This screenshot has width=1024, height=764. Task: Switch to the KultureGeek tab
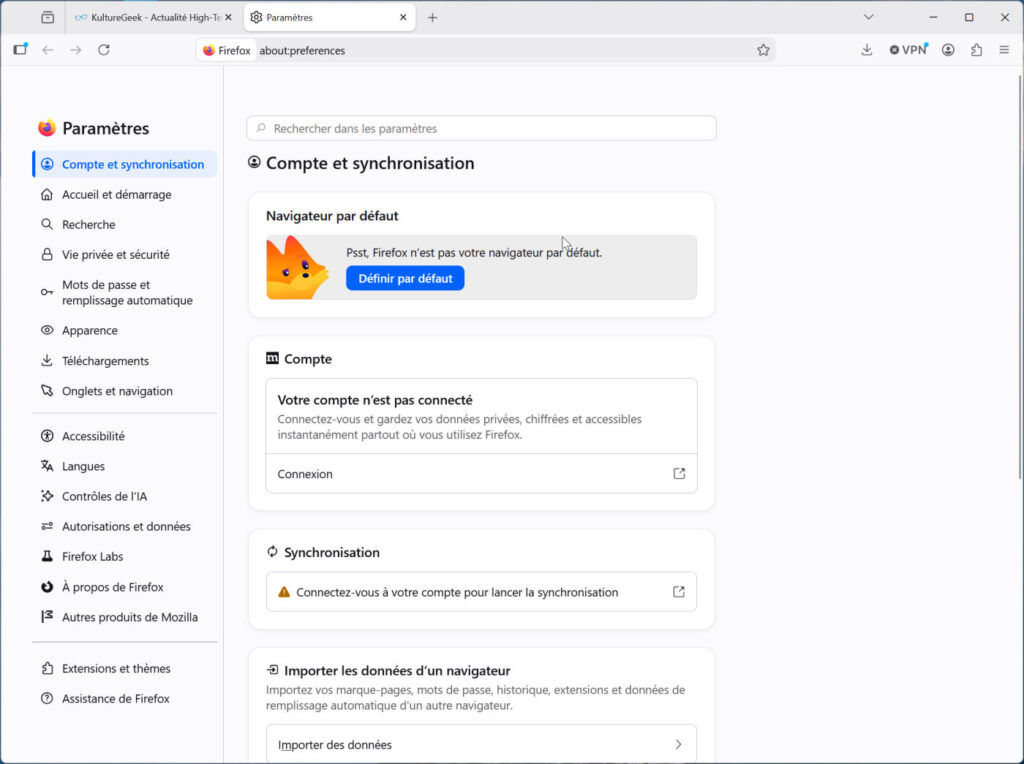[153, 18]
